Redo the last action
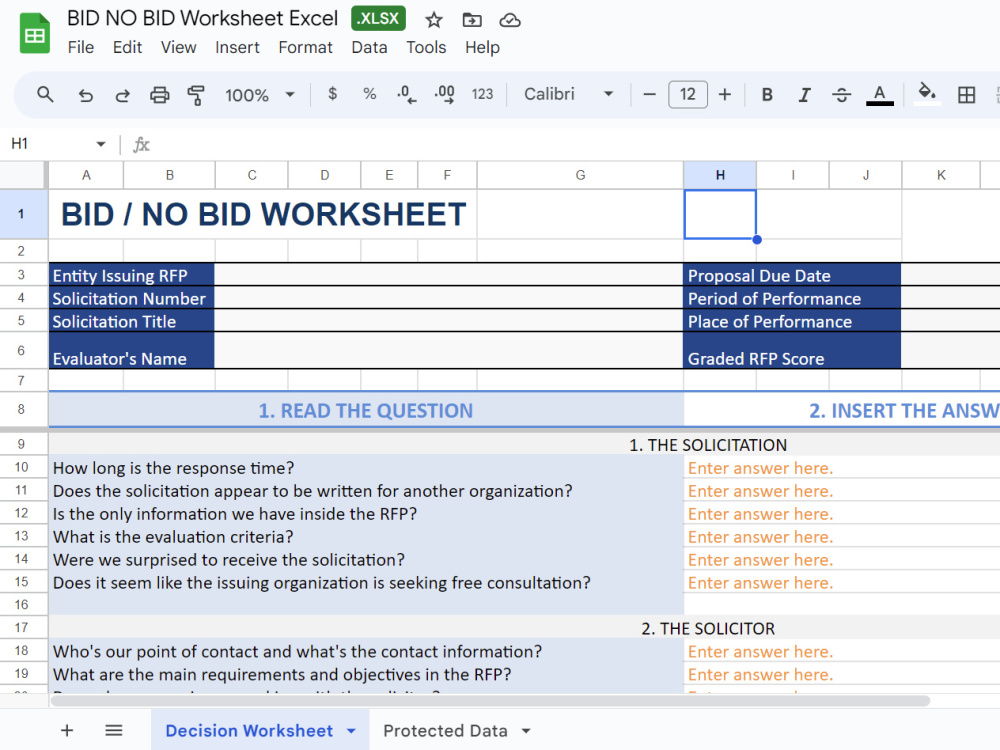This screenshot has height=750, width=1000. [122, 95]
